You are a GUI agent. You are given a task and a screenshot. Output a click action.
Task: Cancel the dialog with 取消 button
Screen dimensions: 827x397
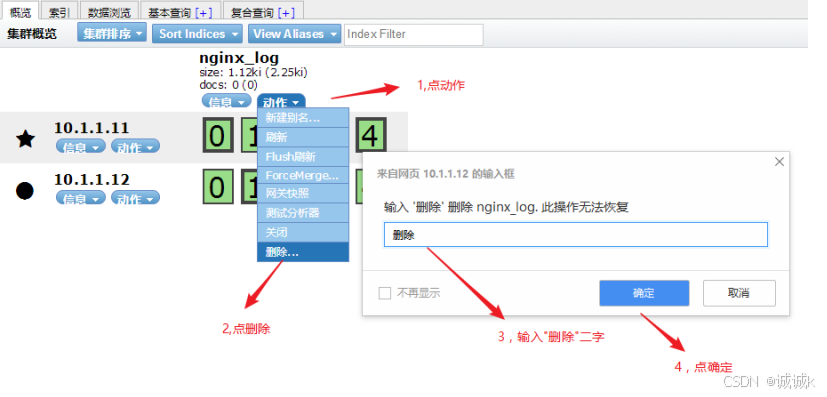pos(739,293)
